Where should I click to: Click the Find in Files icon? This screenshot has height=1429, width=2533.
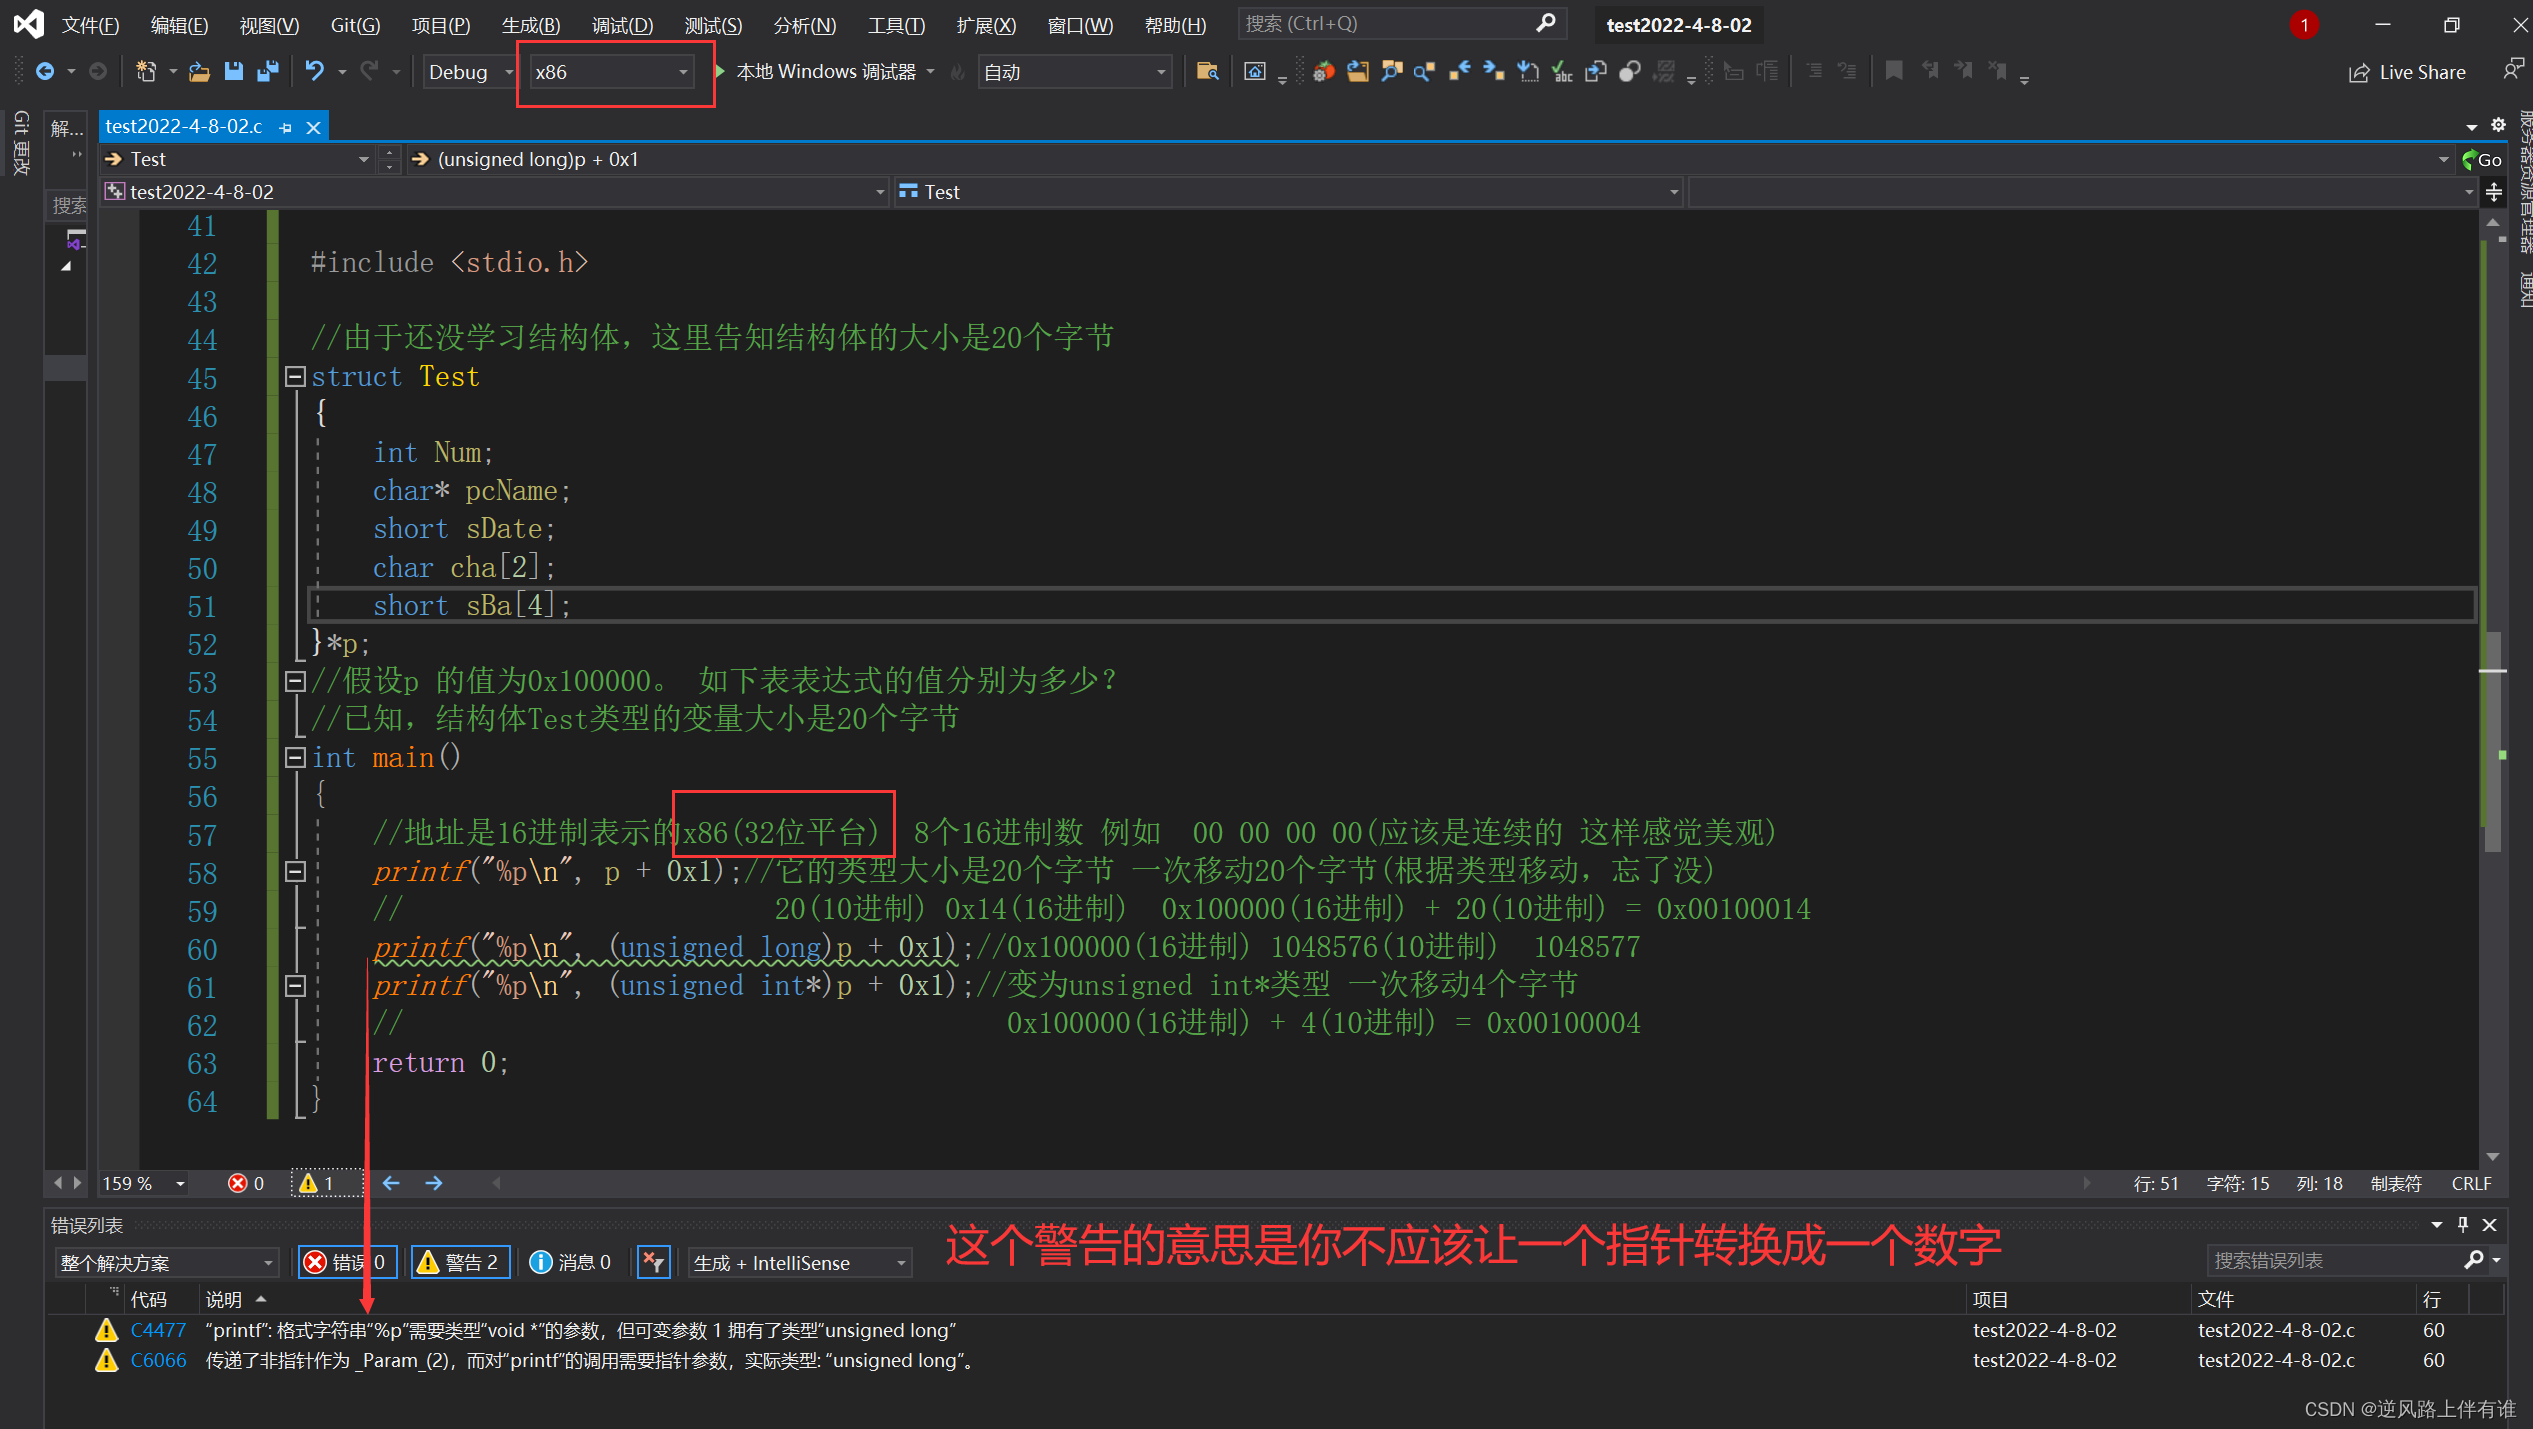point(1207,72)
